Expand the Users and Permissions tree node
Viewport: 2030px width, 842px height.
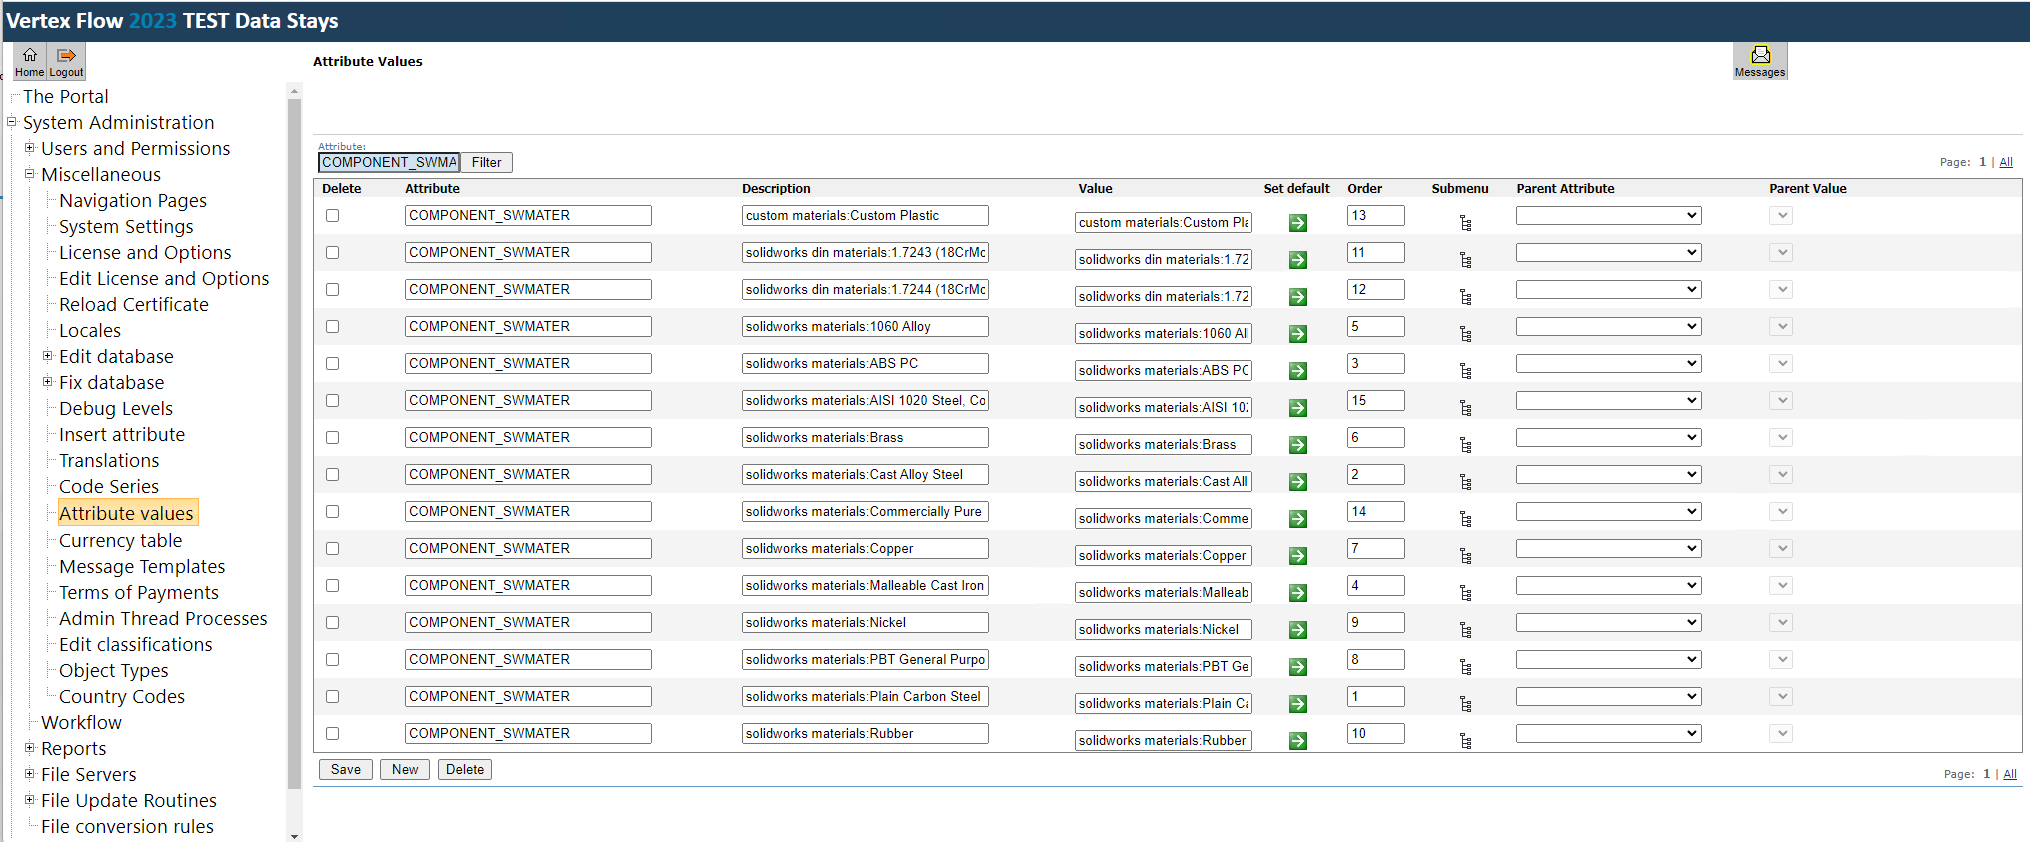[x=30, y=148]
